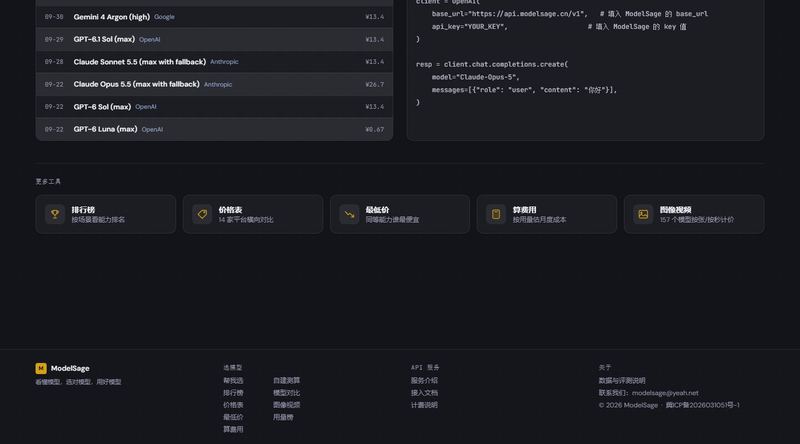Click the calculator icon on 算费用 card
This screenshot has height=444, width=800.
(x=496, y=214)
